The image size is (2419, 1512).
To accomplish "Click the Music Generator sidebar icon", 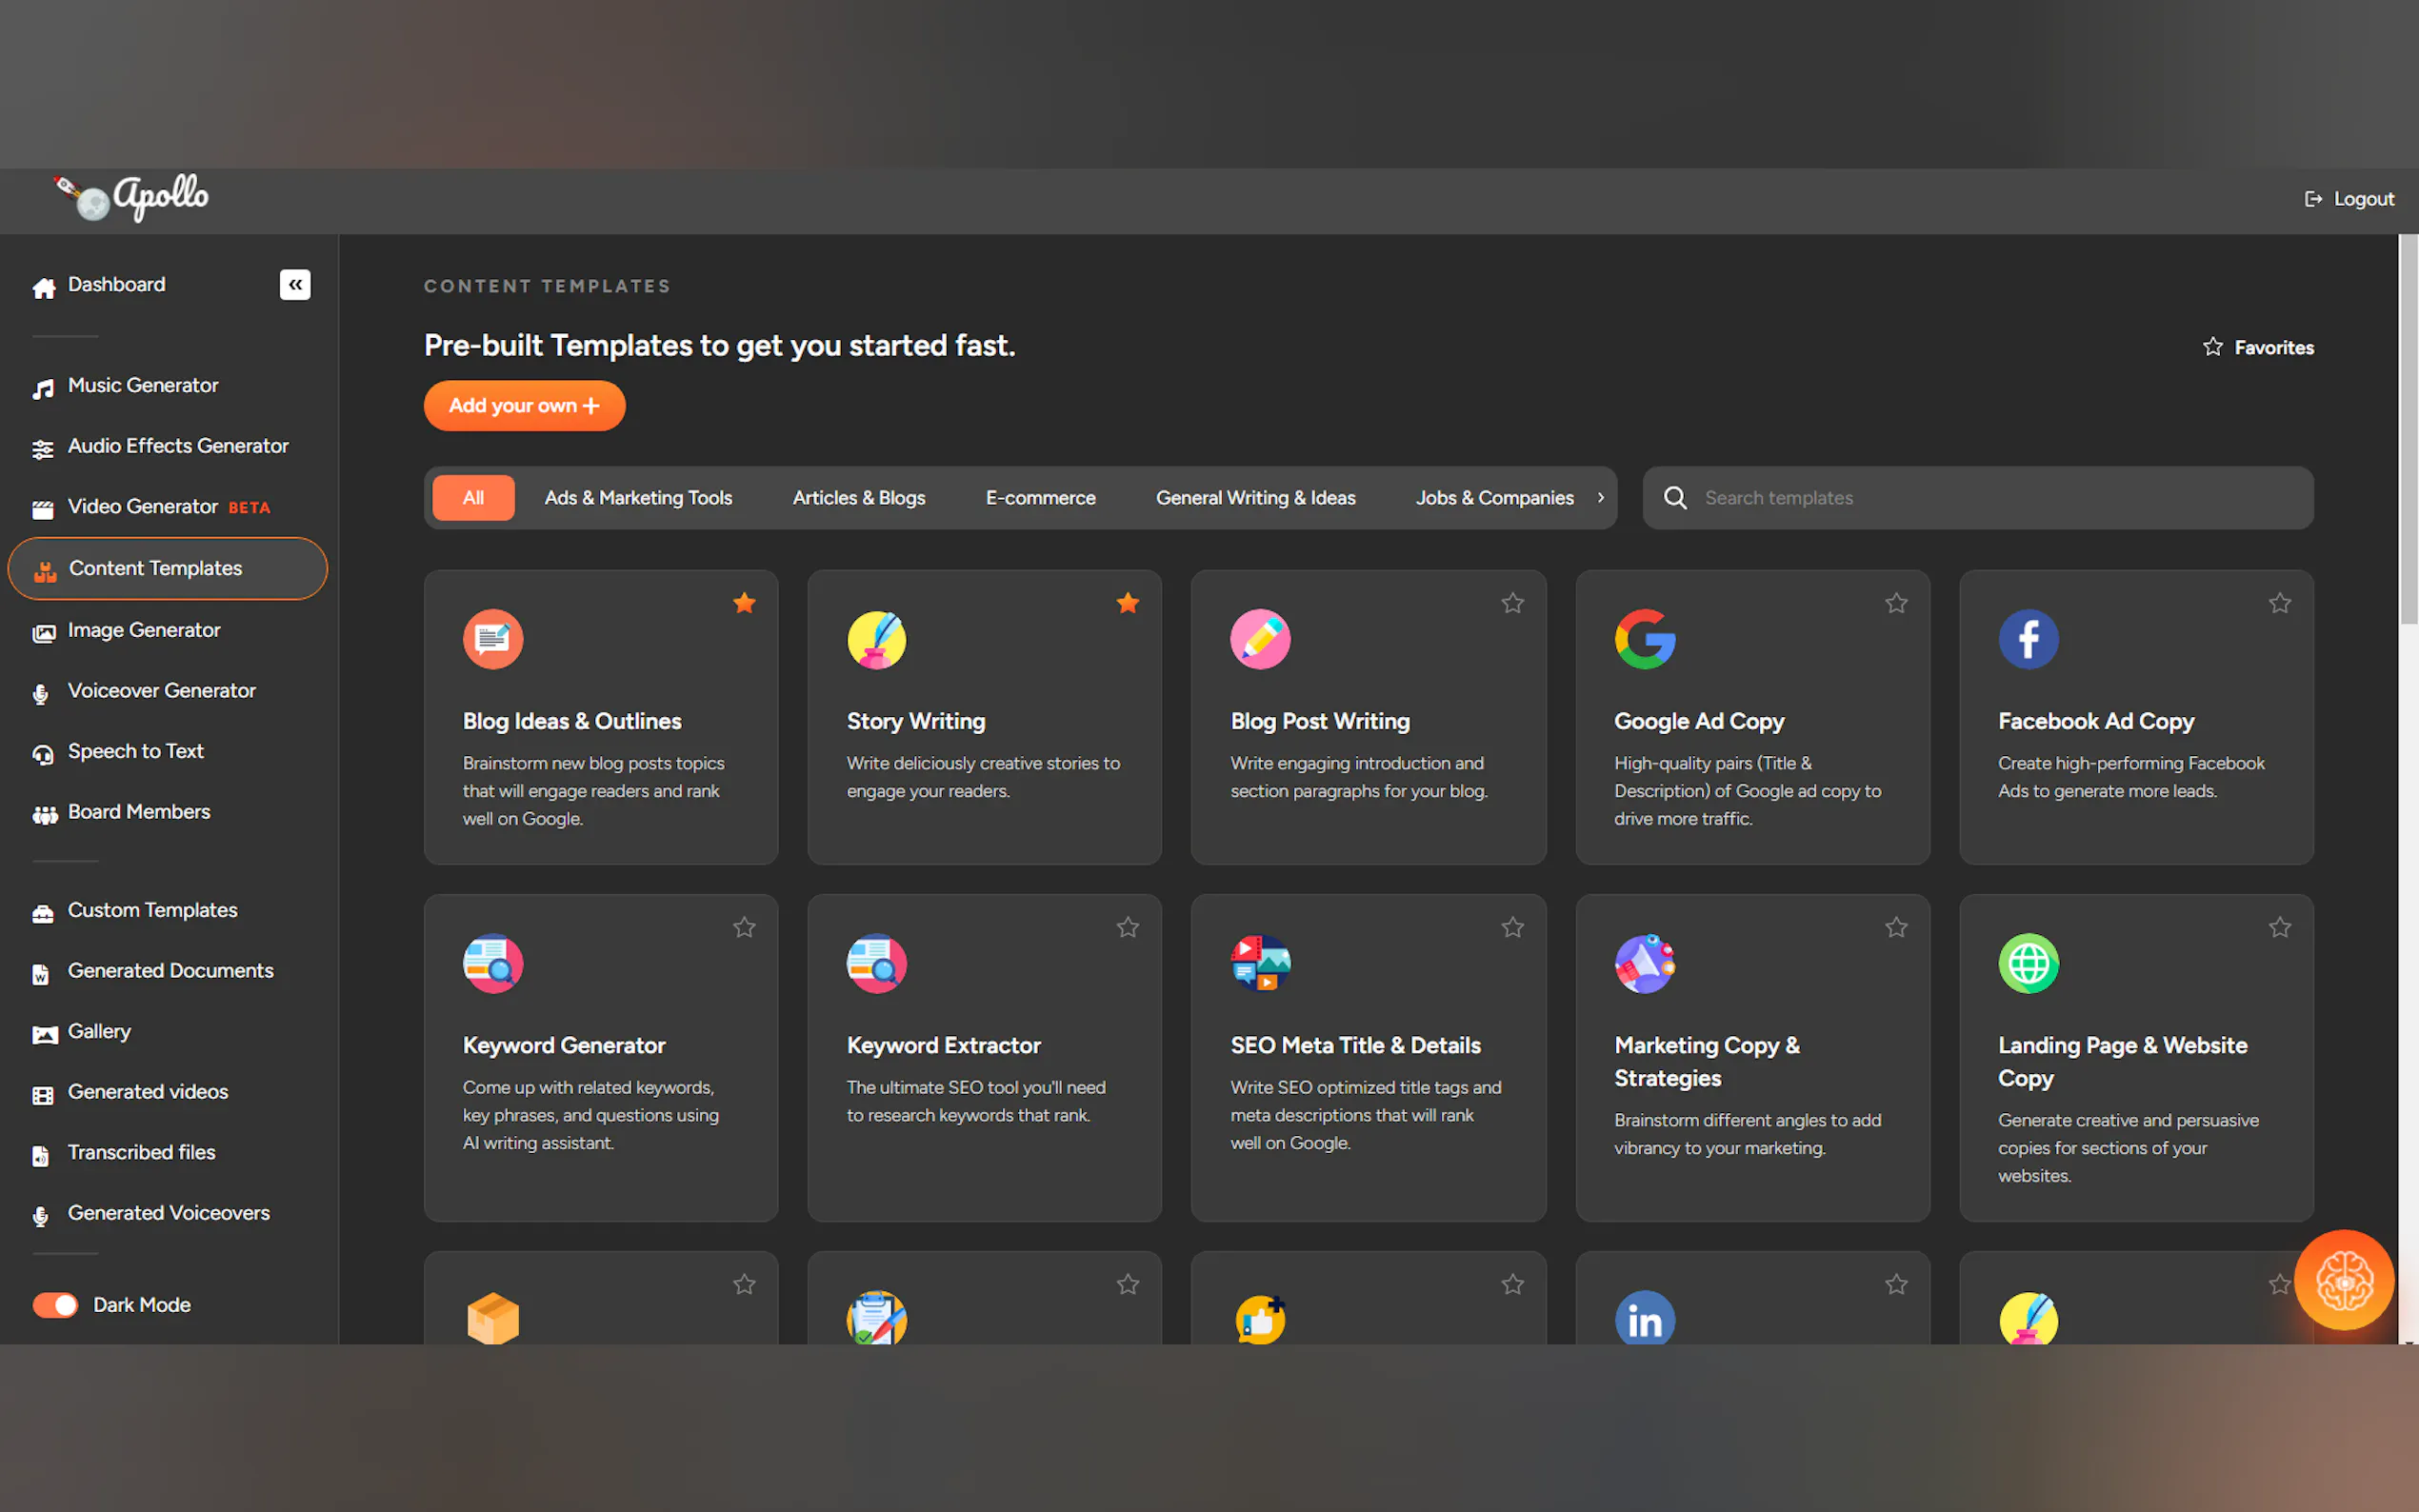I will (43, 388).
